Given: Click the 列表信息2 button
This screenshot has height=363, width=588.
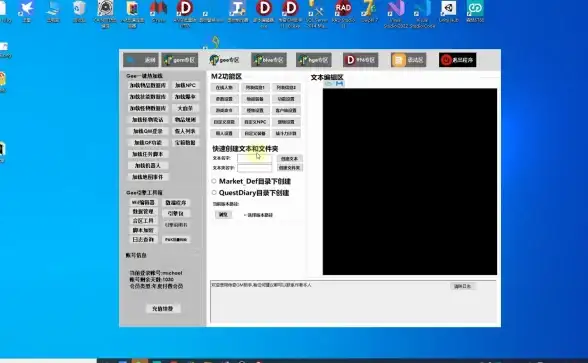Looking at the screenshot, I should (x=286, y=88).
